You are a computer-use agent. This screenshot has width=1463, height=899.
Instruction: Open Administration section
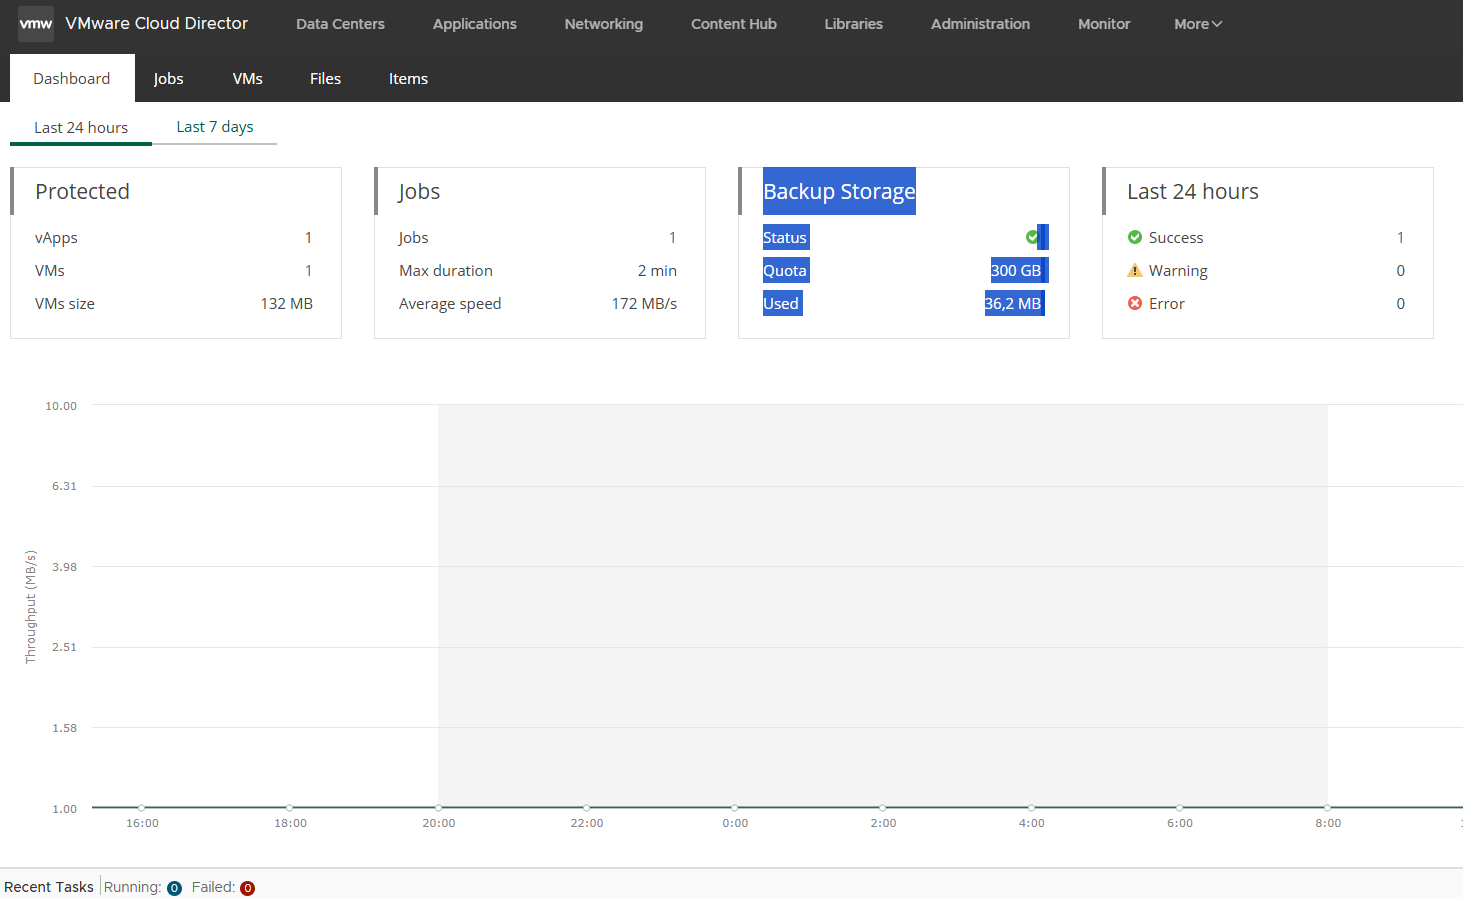point(980,24)
